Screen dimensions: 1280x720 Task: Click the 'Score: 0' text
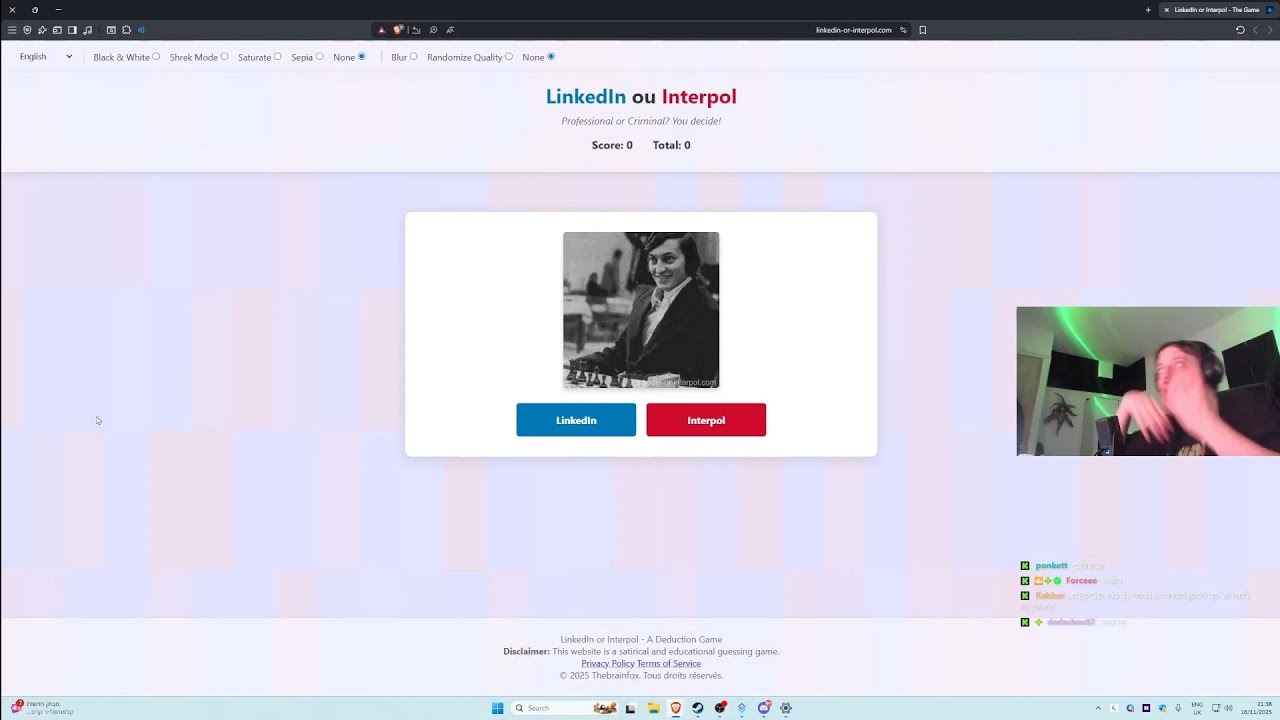coord(612,145)
